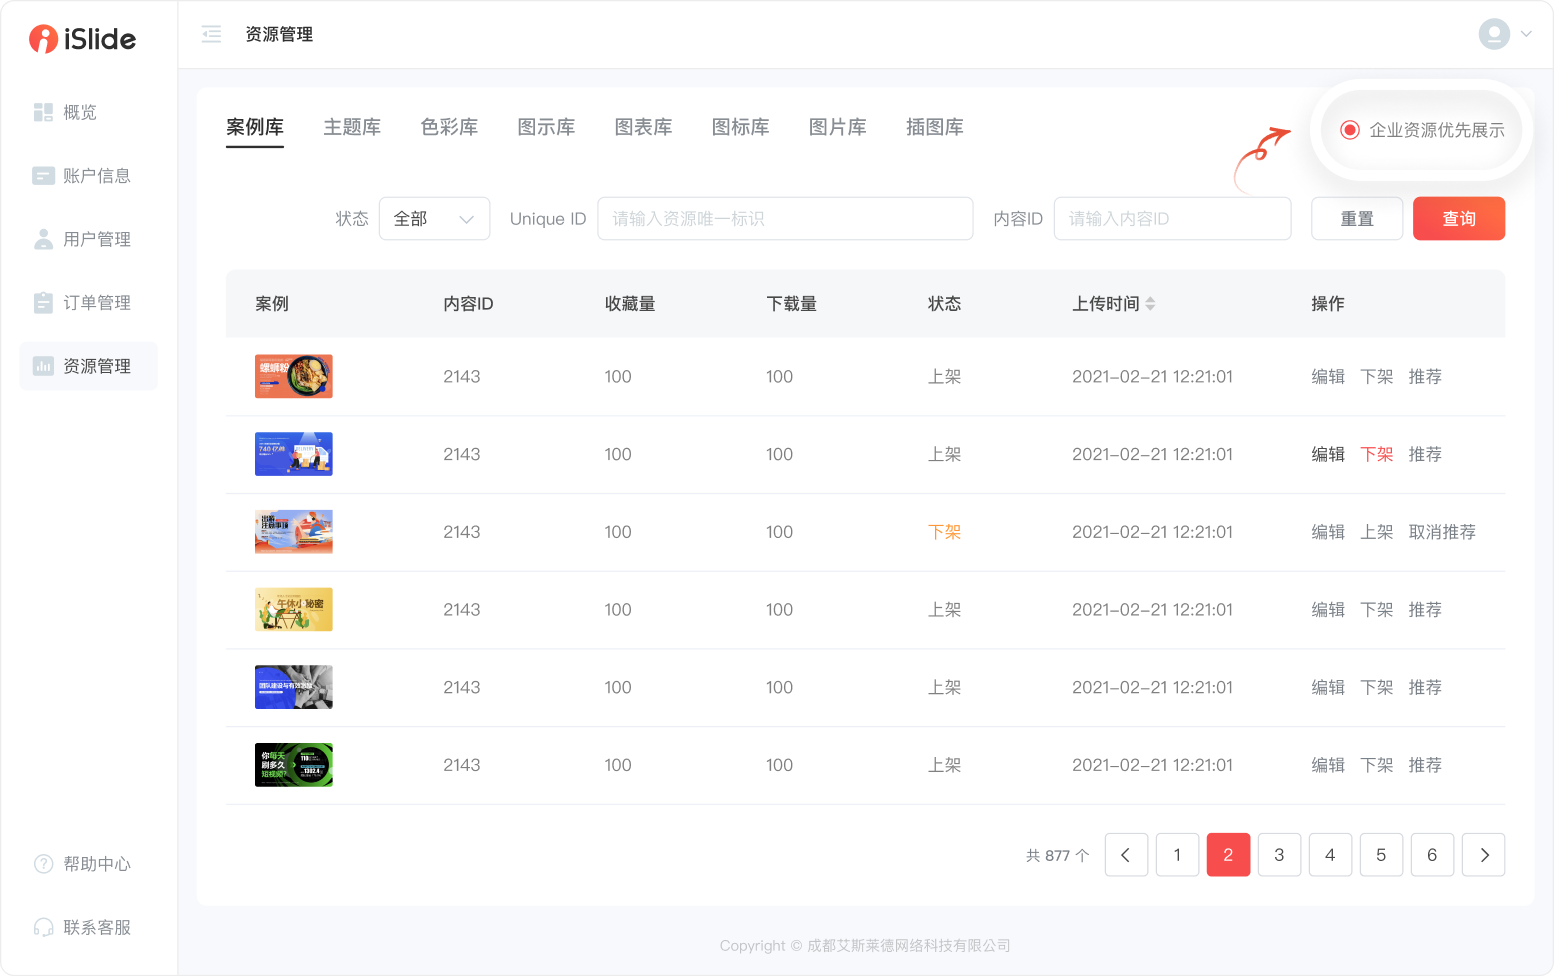The width and height of the screenshot is (1554, 976).
Task: Open 帮助中心 question mark icon
Action: tap(43, 864)
